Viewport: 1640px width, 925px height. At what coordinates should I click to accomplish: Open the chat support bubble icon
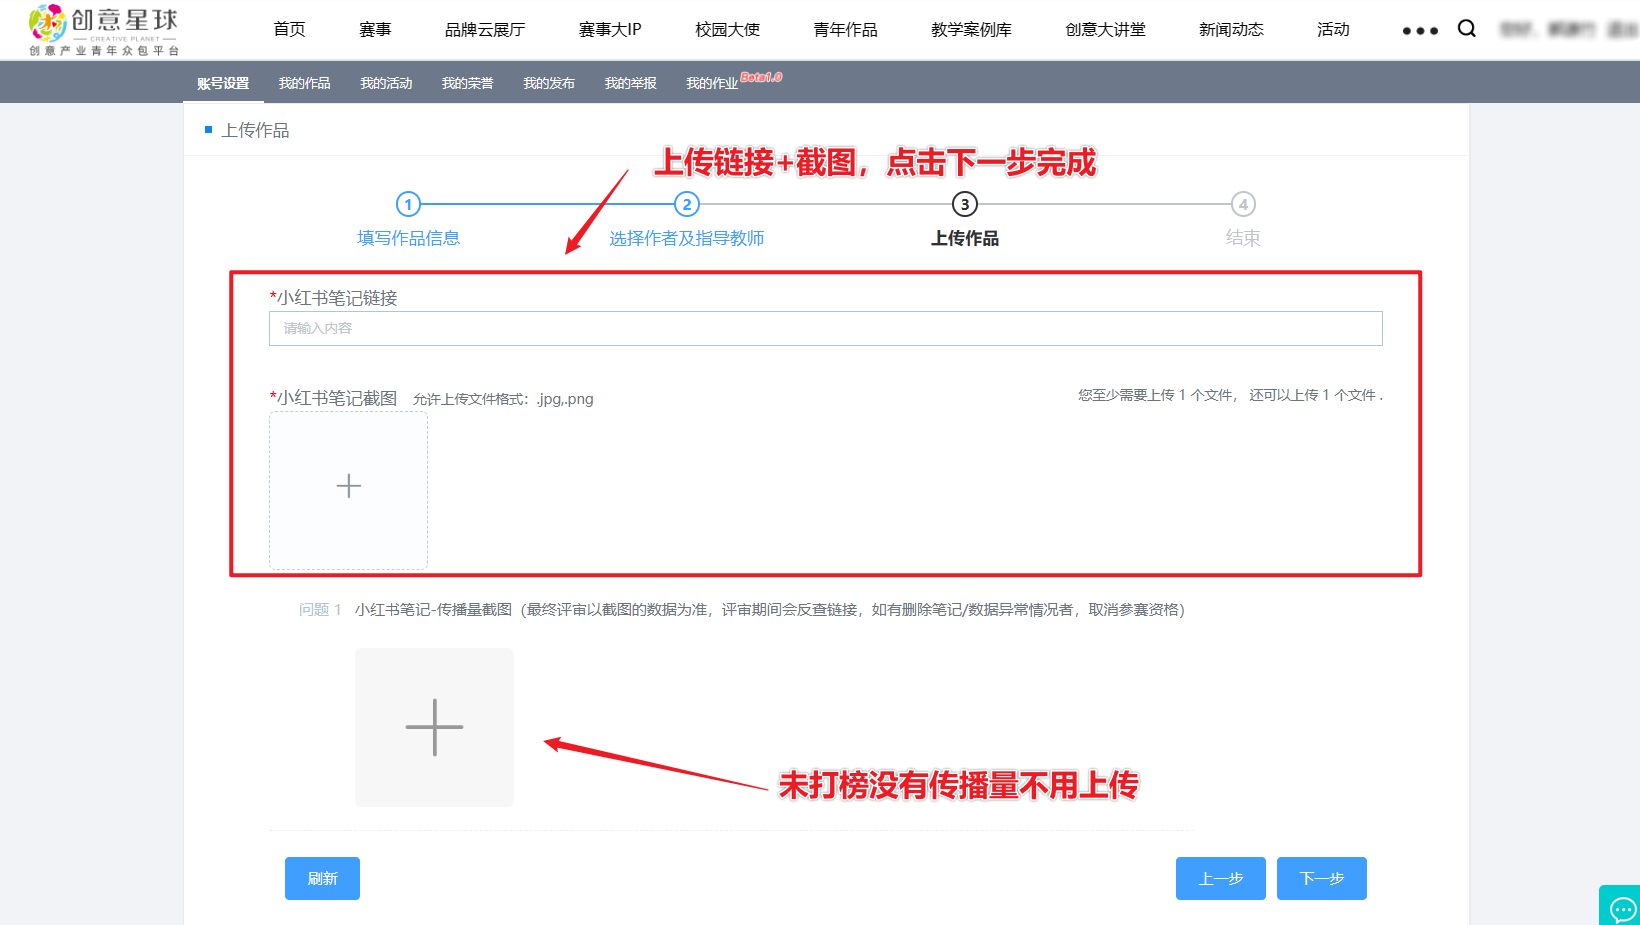tap(1622, 908)
